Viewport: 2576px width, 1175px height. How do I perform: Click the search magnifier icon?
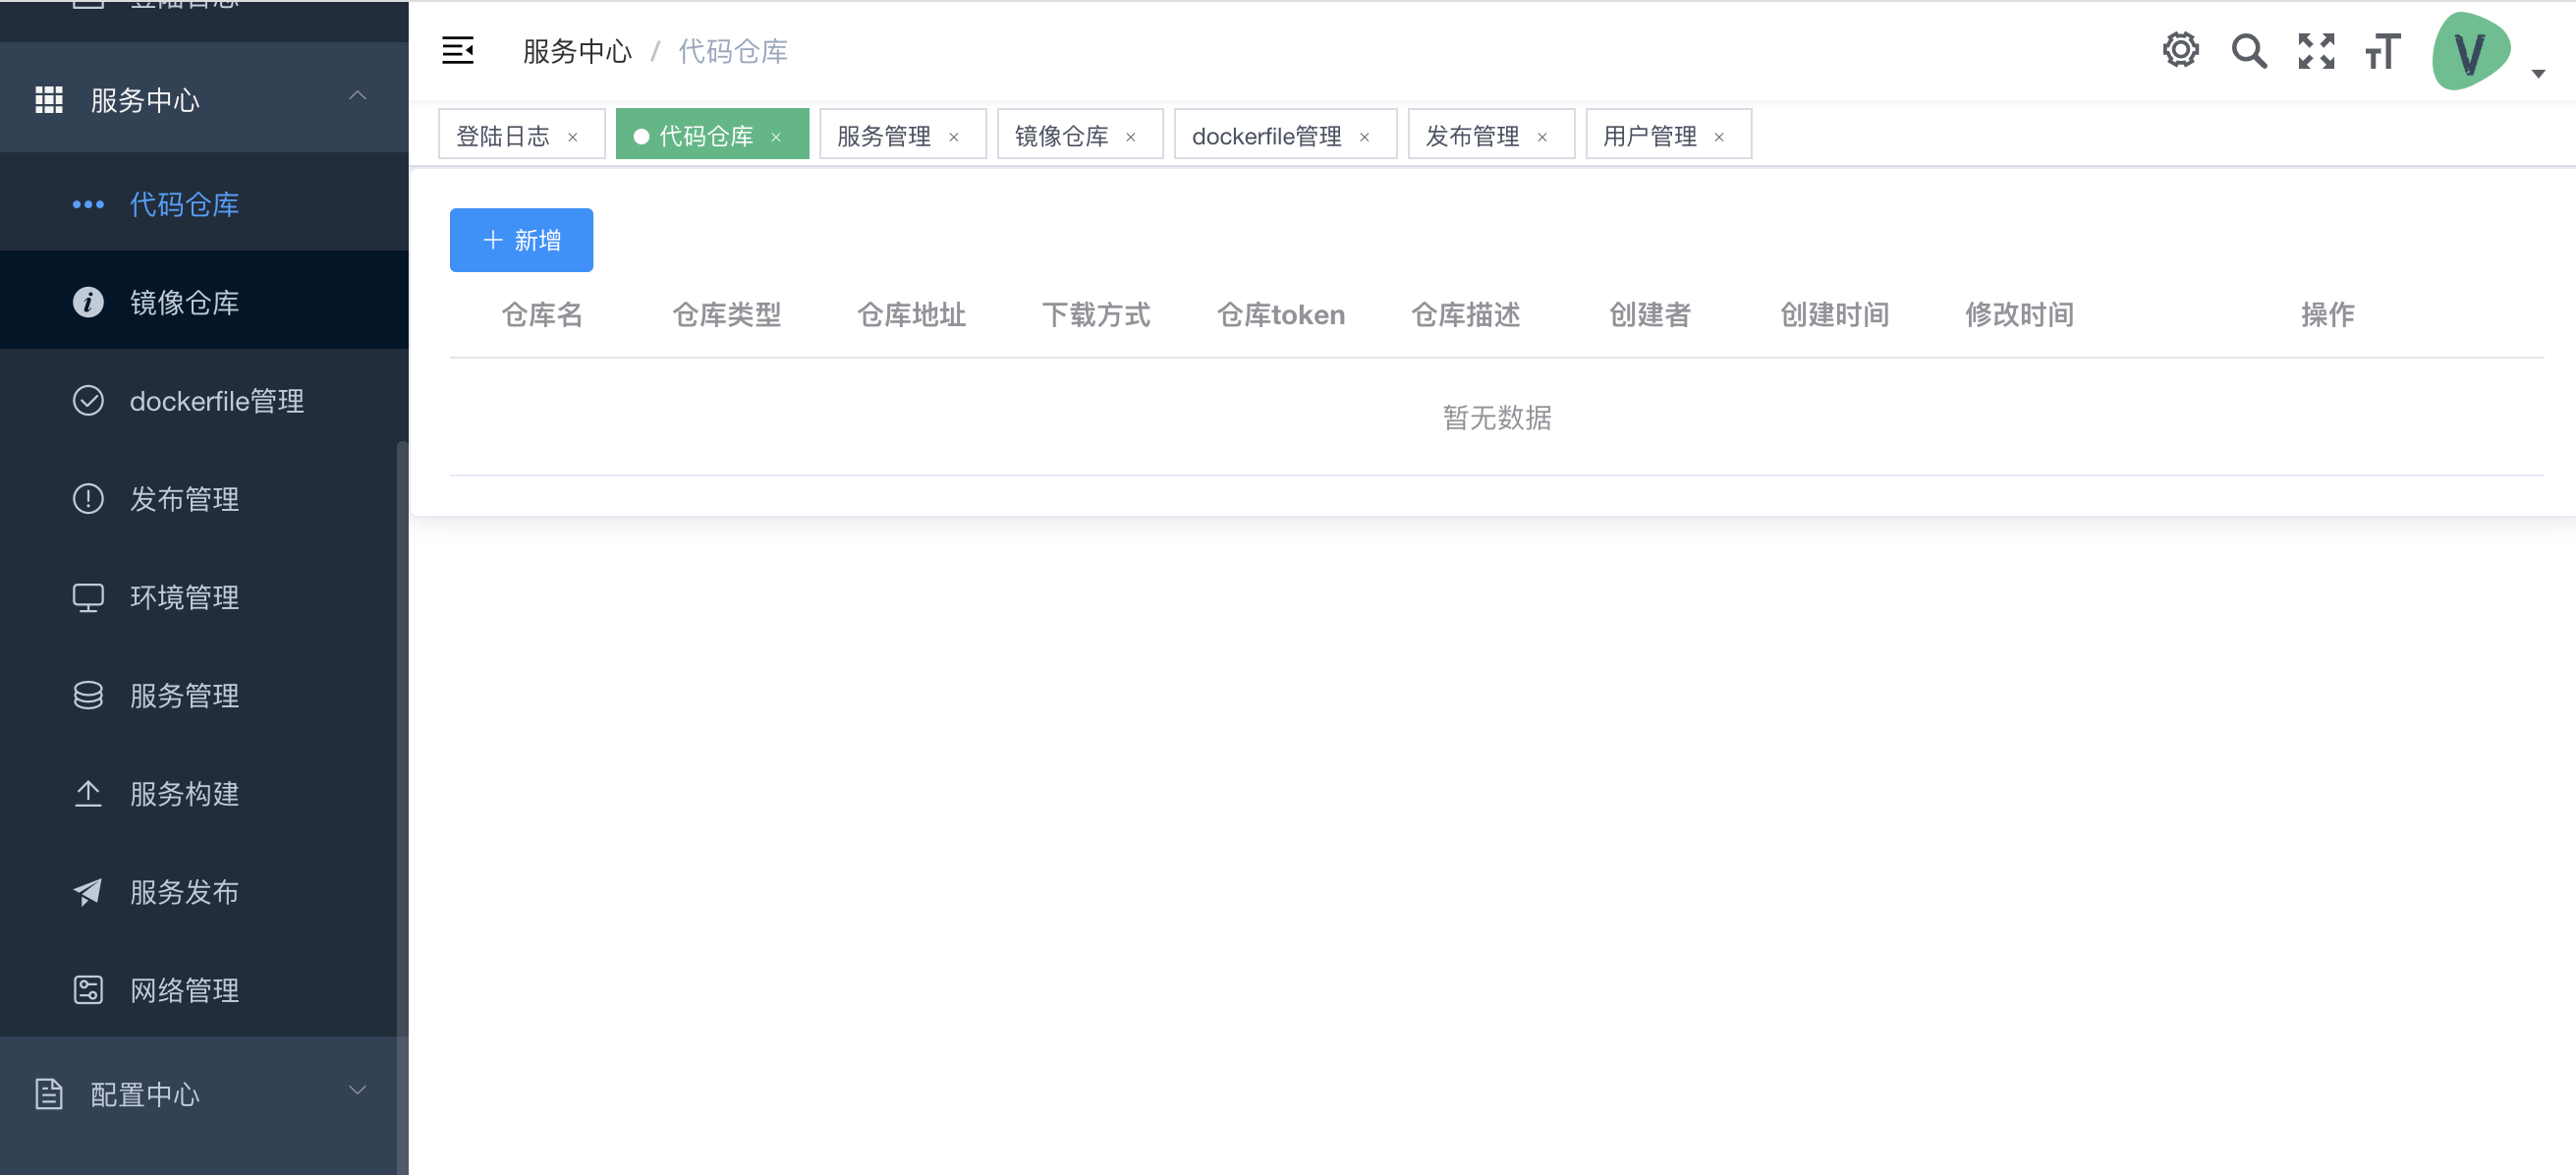pyautogui.click(x=2248, y=50)
